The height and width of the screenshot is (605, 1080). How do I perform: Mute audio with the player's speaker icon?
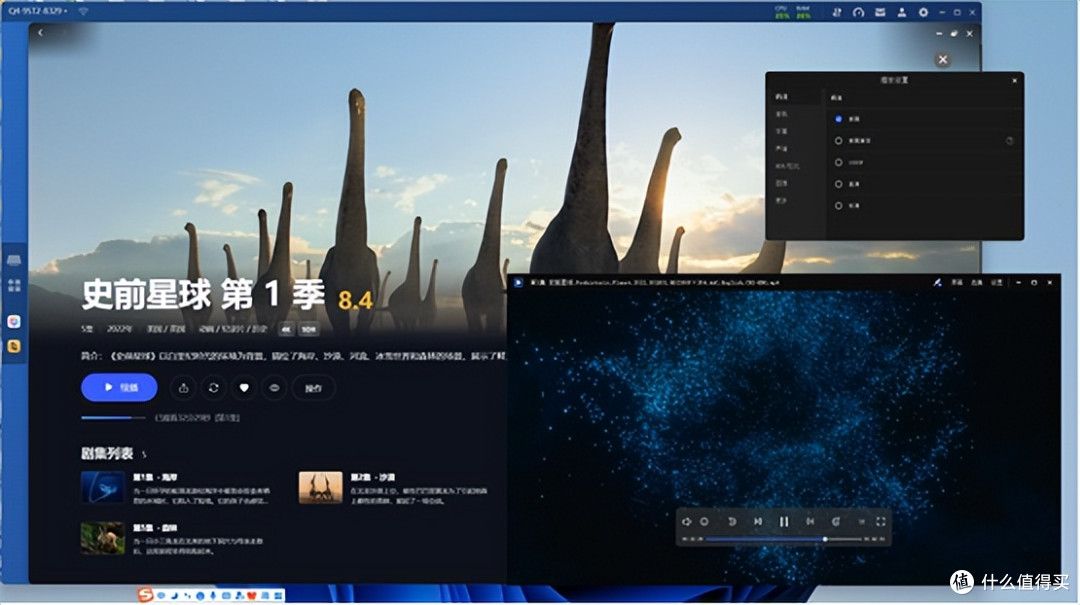click(x=686, y=522)
